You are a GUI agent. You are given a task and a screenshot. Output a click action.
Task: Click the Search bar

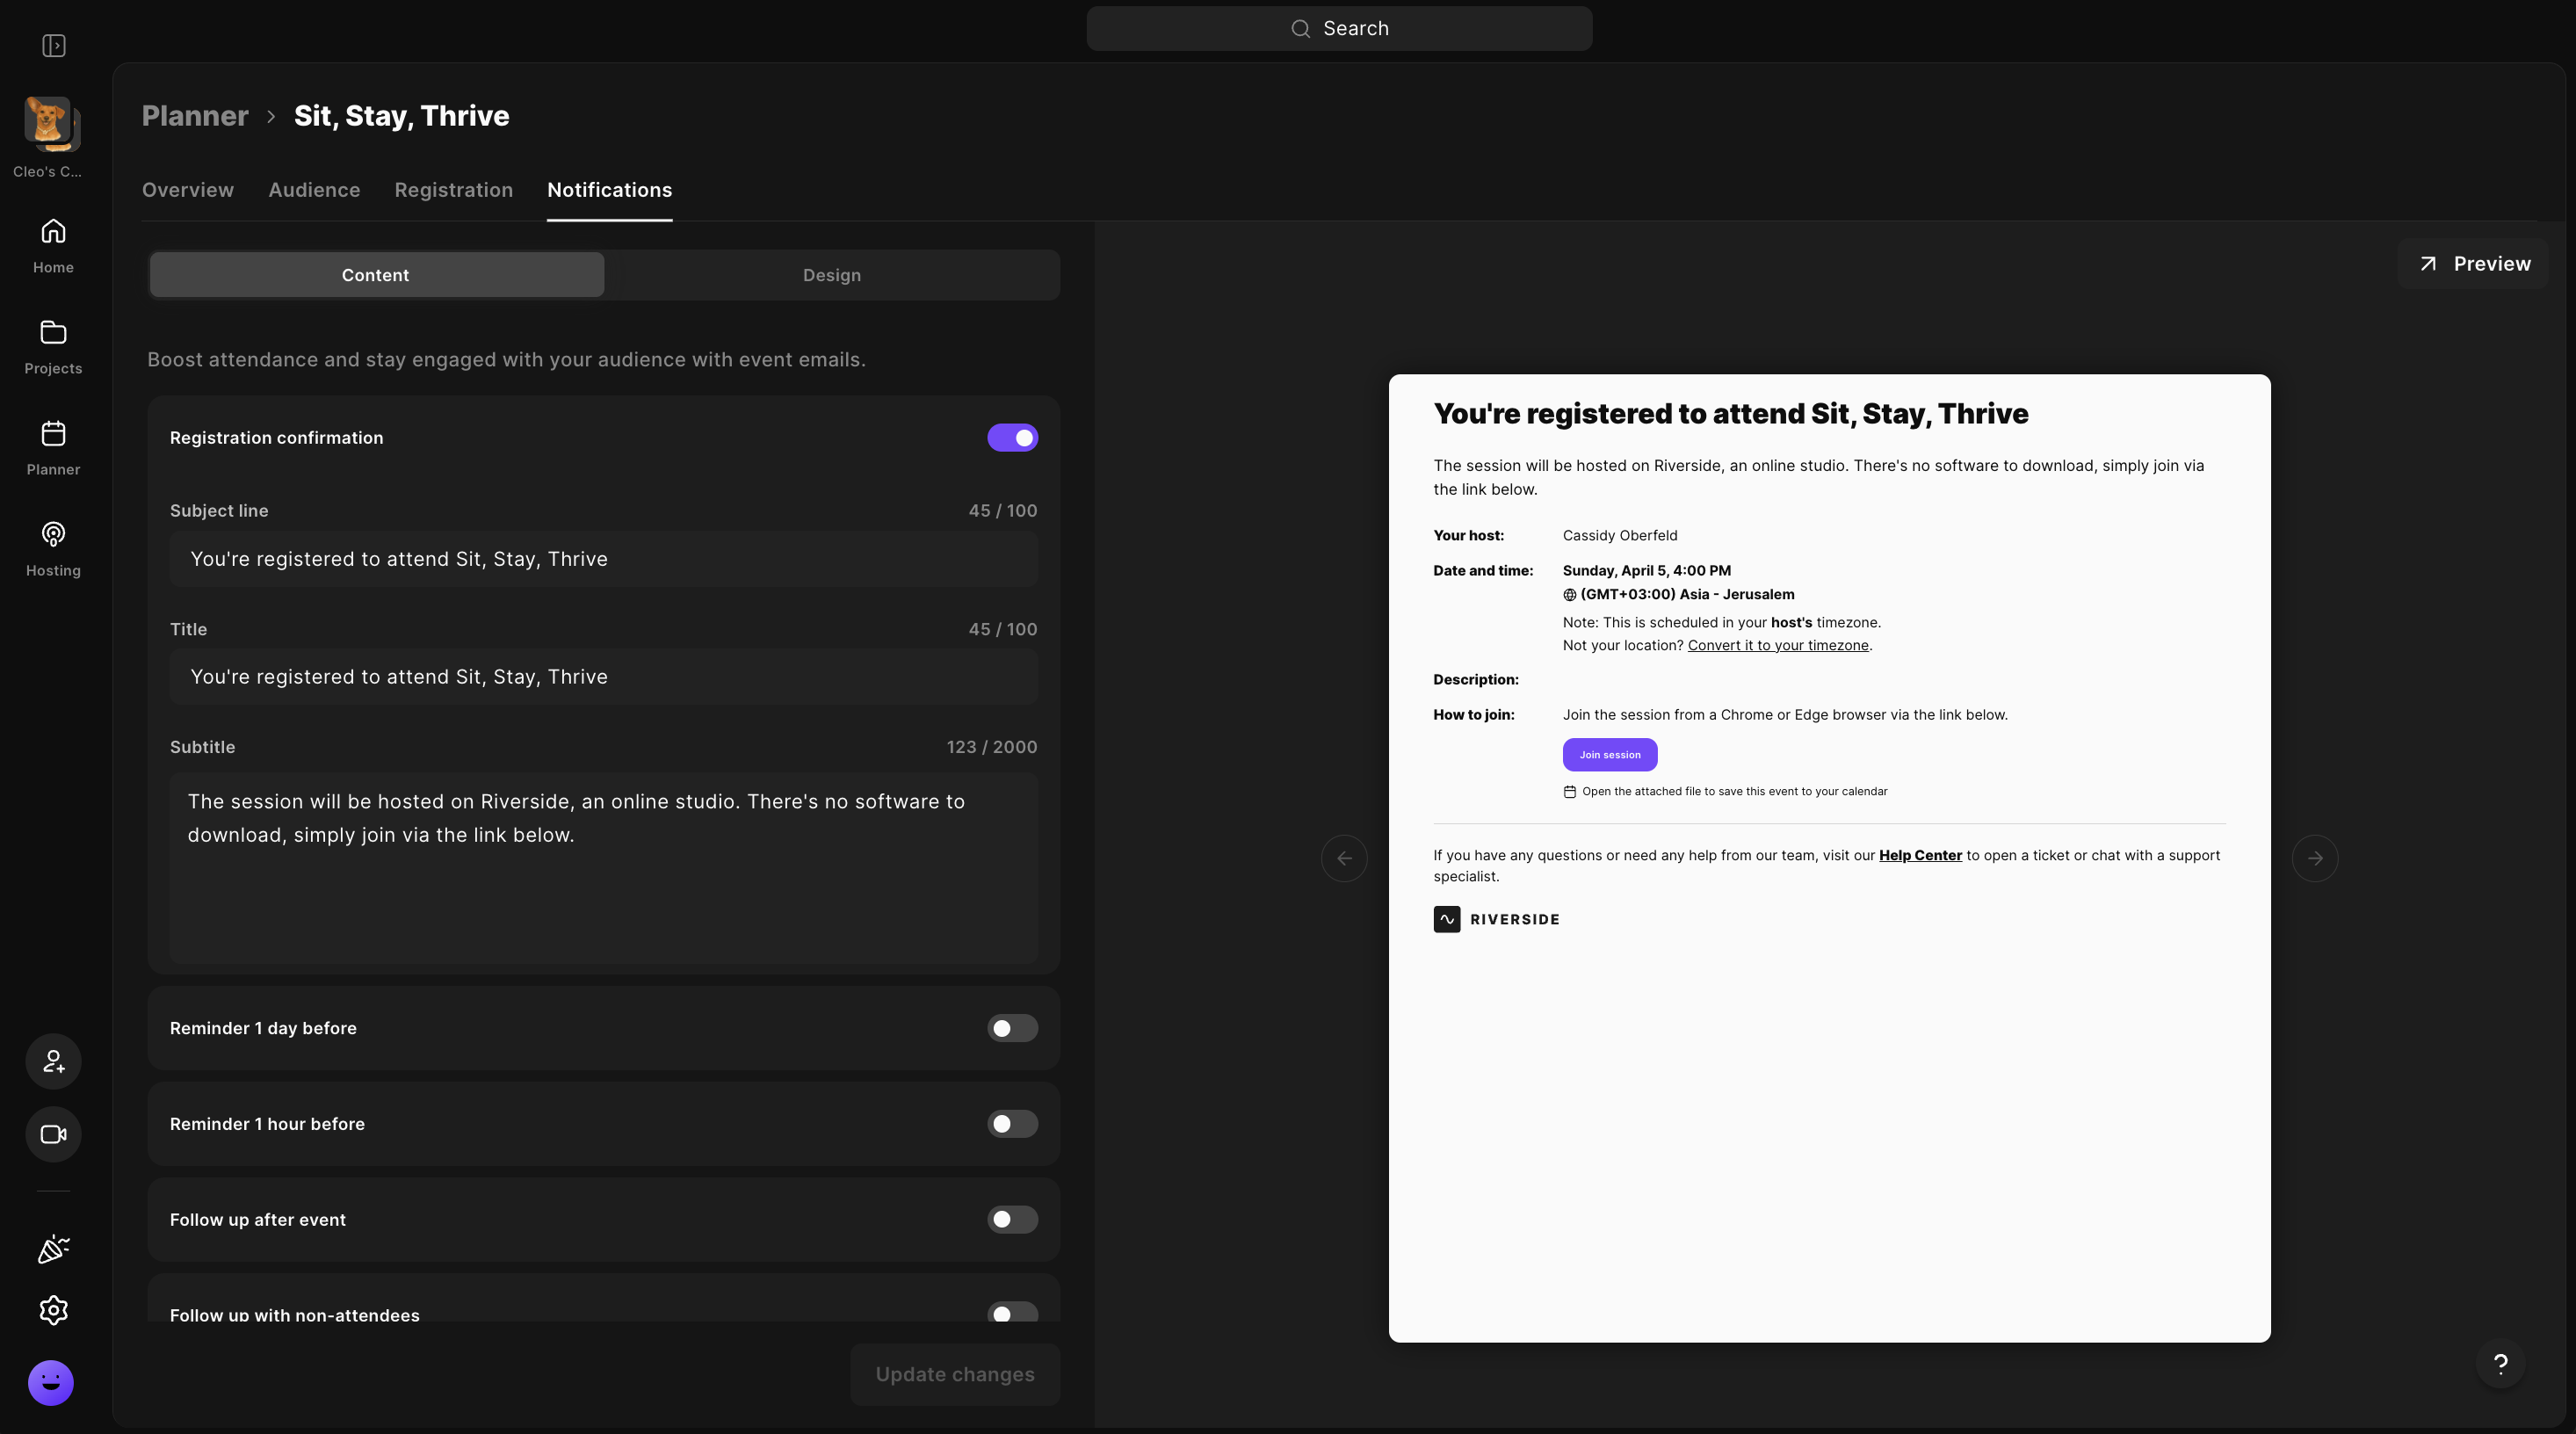pos(1339,28)
